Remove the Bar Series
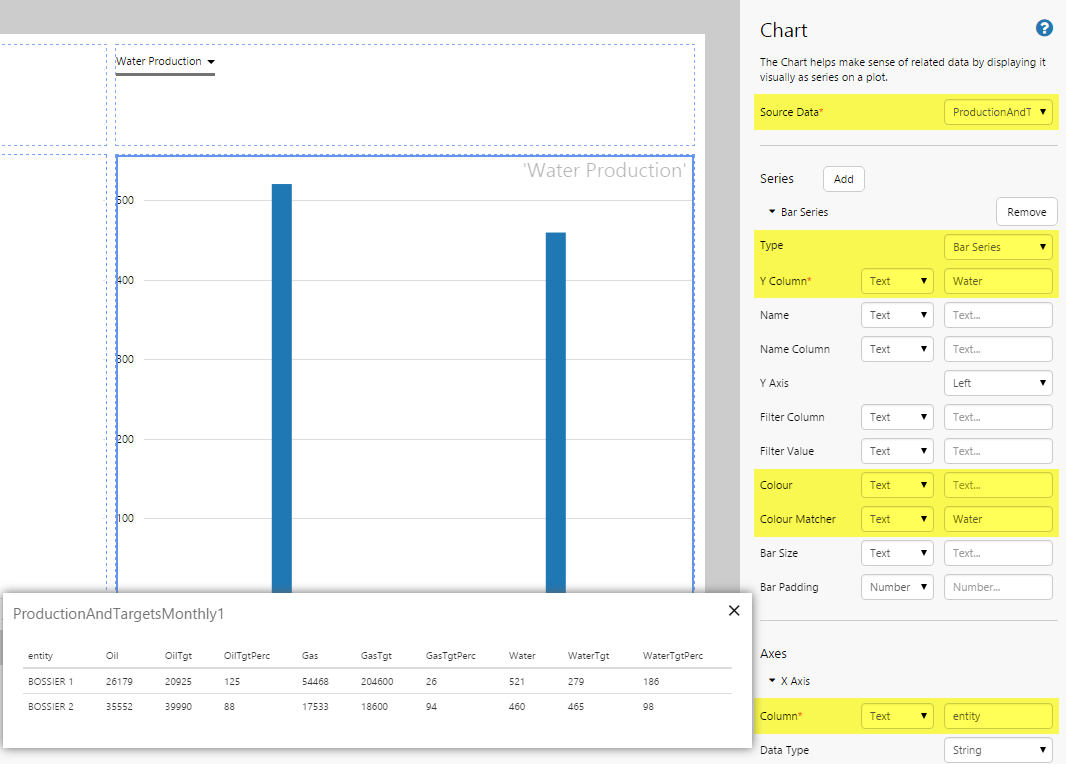 tap(1026, 212)
